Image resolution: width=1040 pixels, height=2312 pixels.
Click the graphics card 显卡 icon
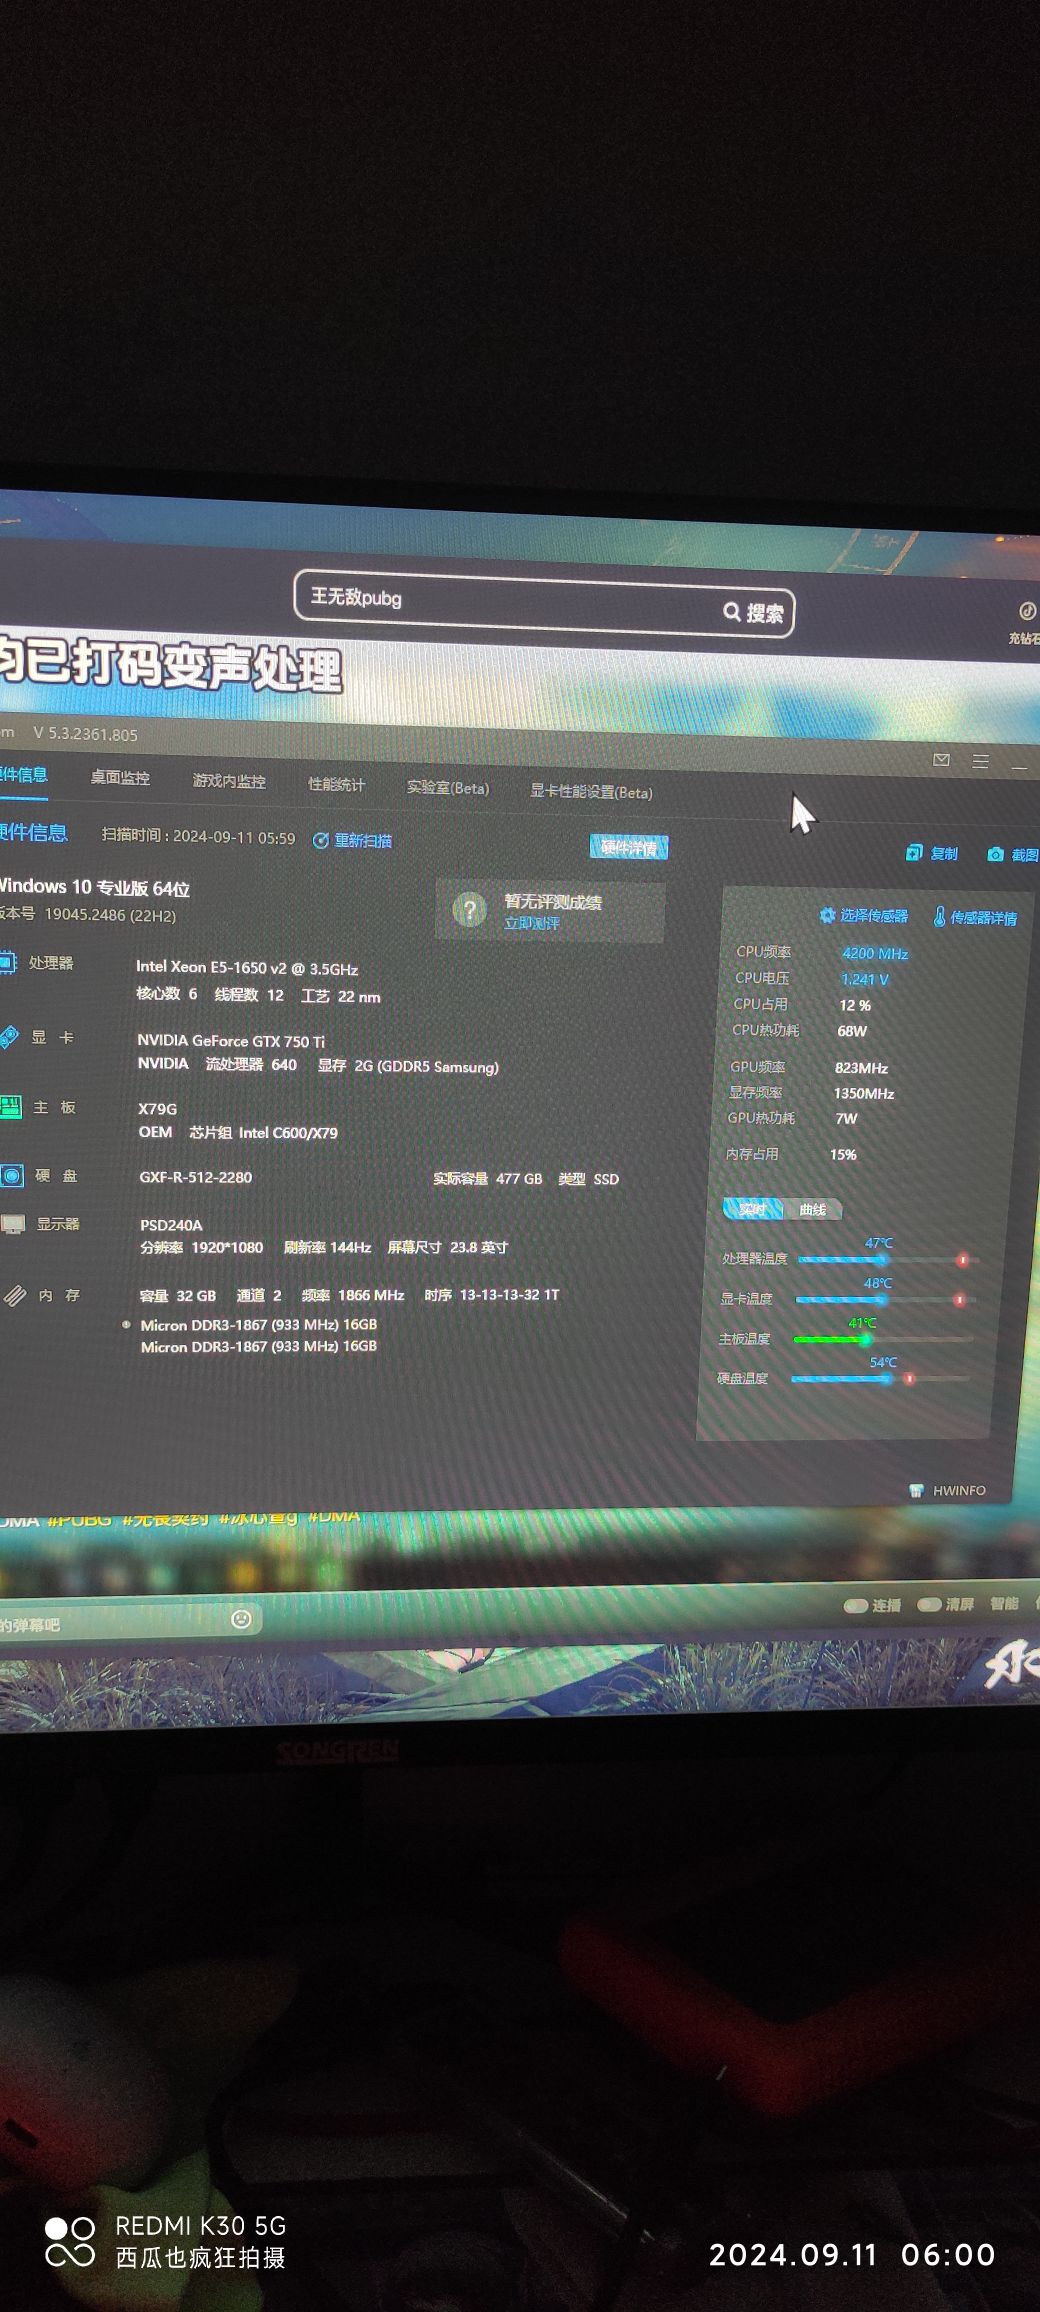[8, 1037]
